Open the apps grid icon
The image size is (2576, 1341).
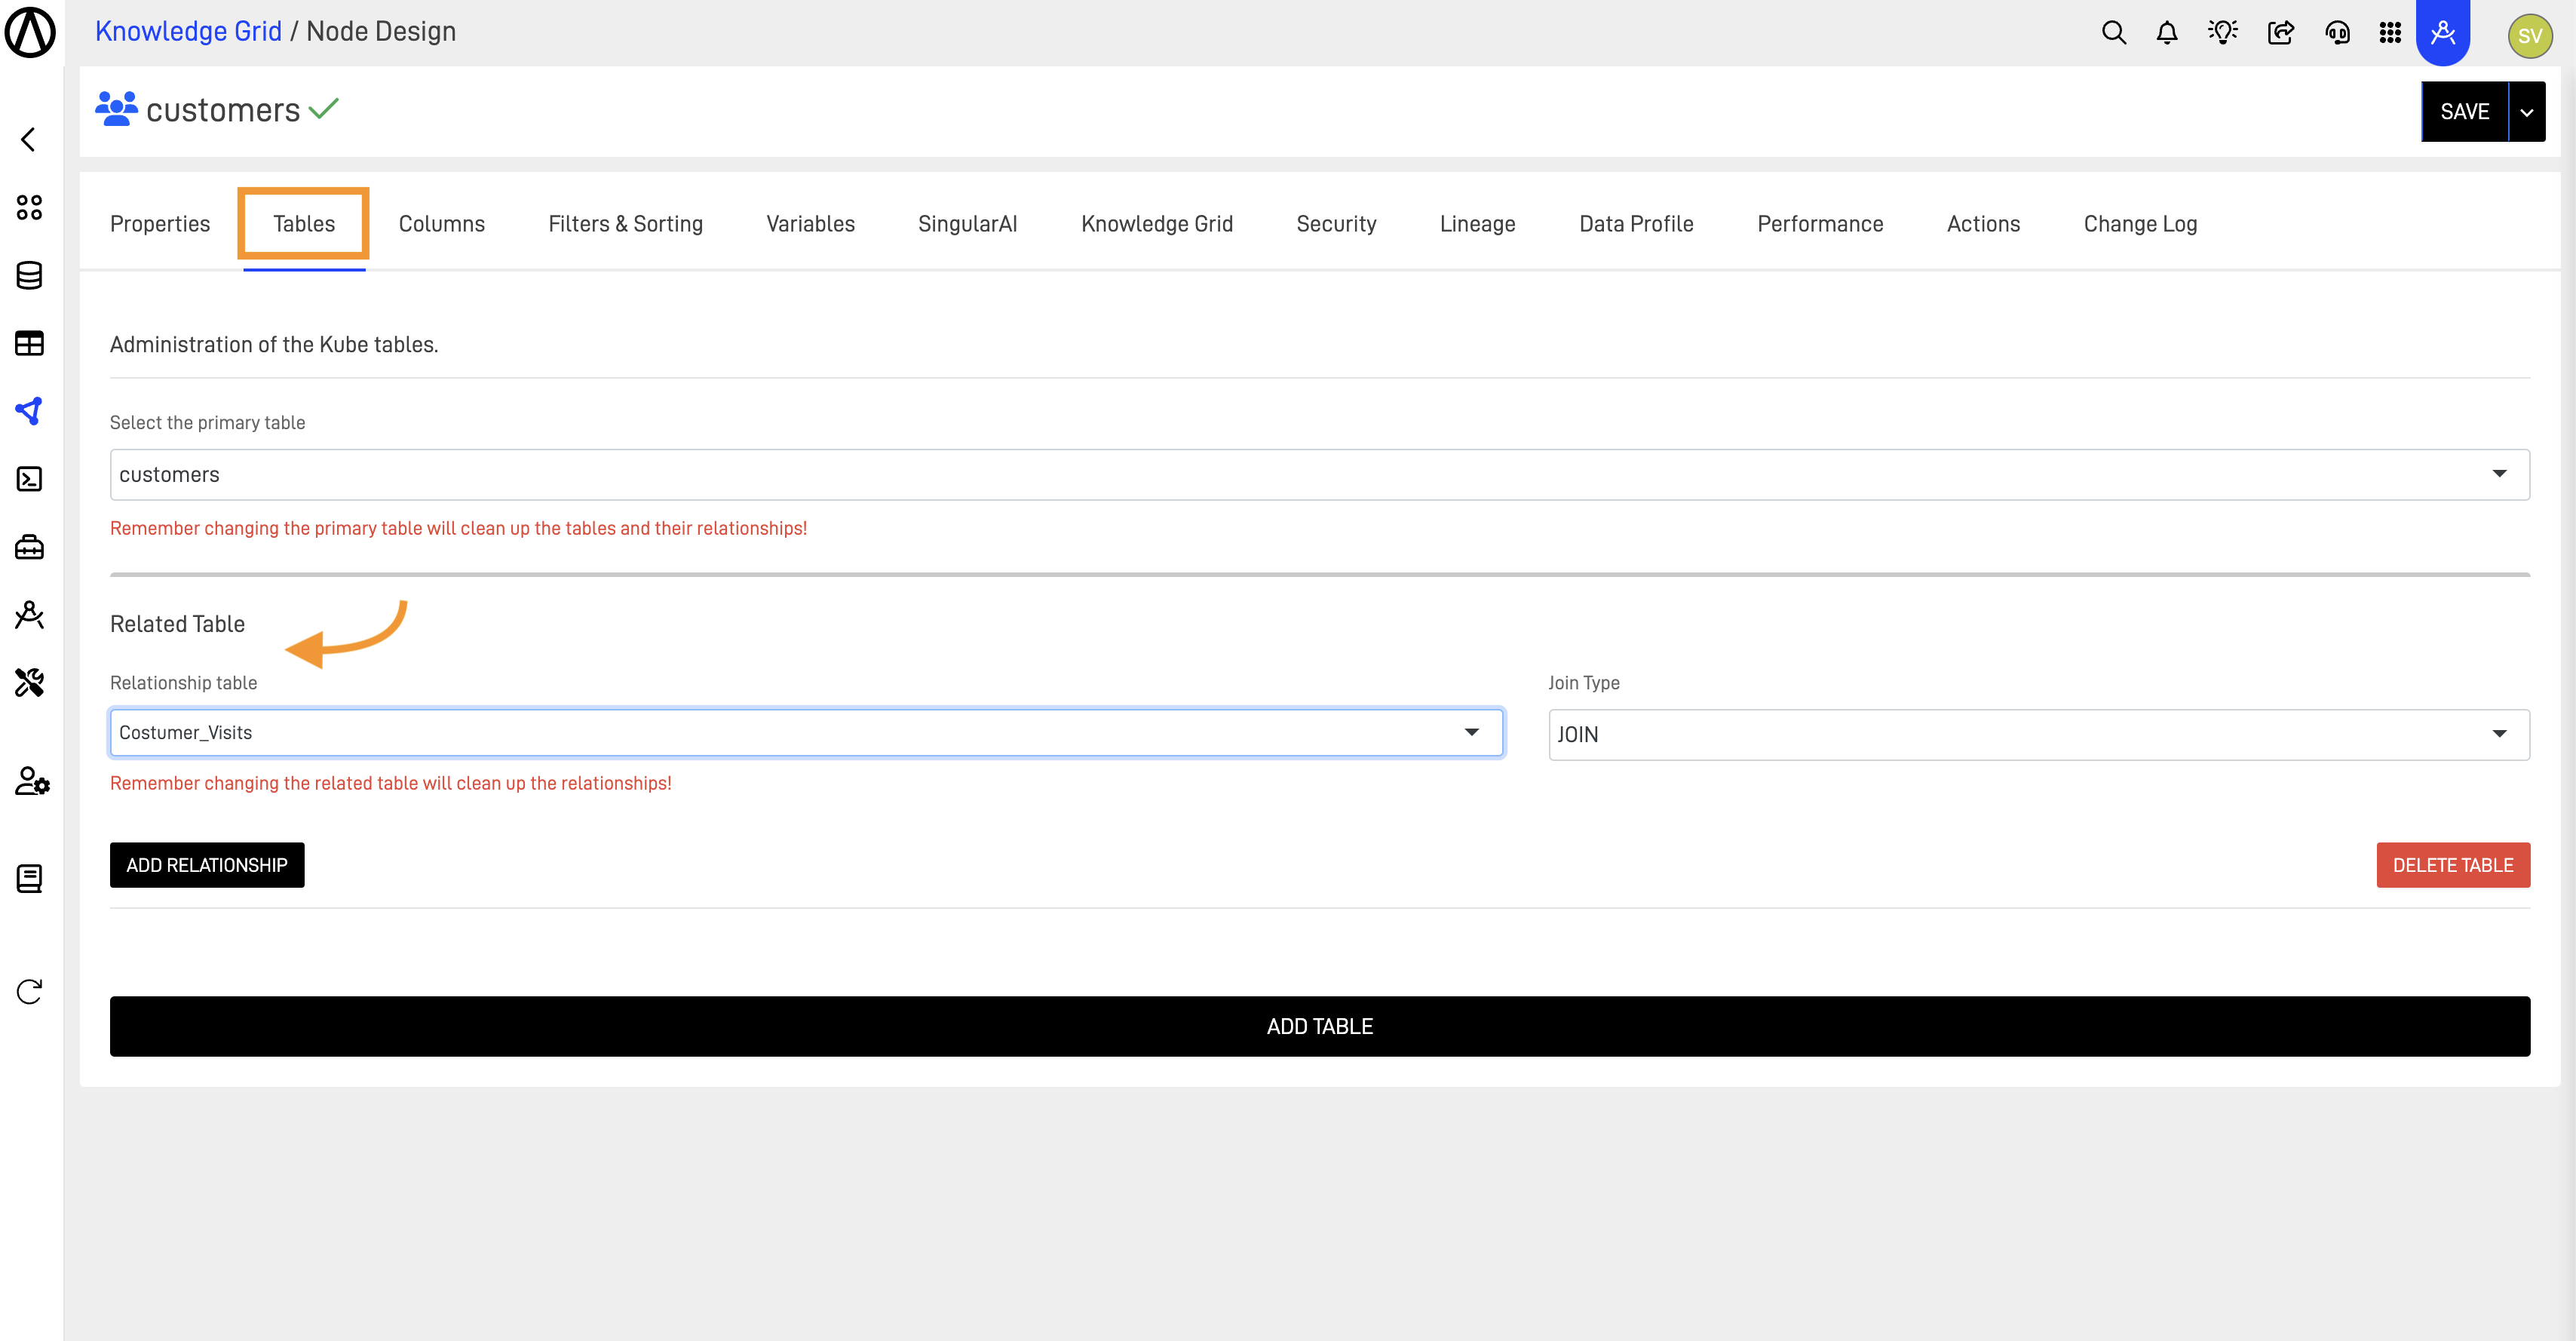2390,33
